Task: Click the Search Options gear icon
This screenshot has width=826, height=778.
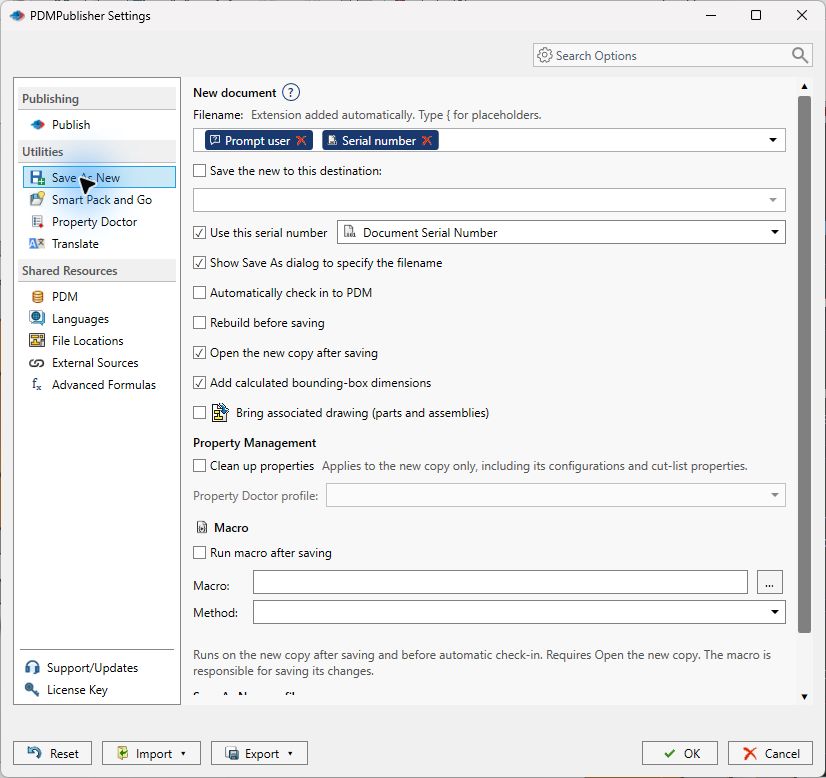Action: (545, 55)
